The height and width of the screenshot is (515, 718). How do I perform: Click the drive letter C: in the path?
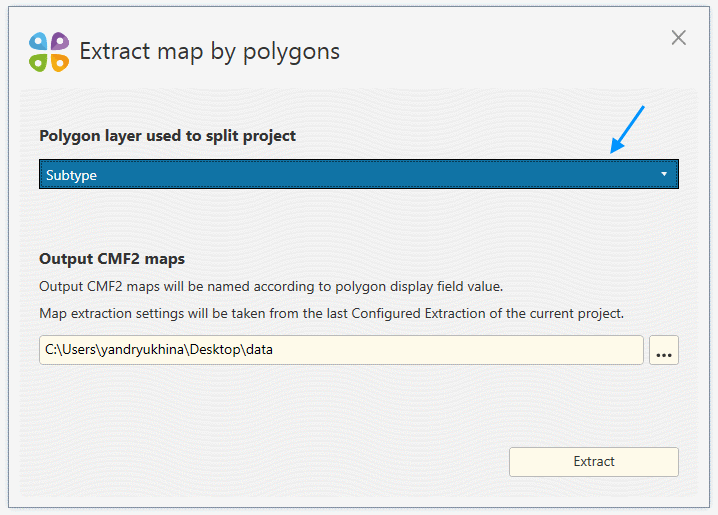tap(50, 351)
